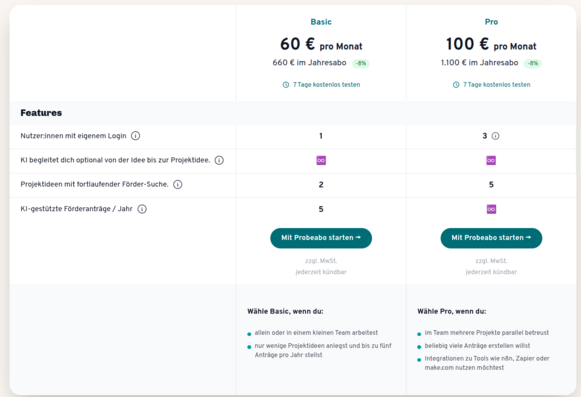Click the Basic plan title

[x=321, y=22]
